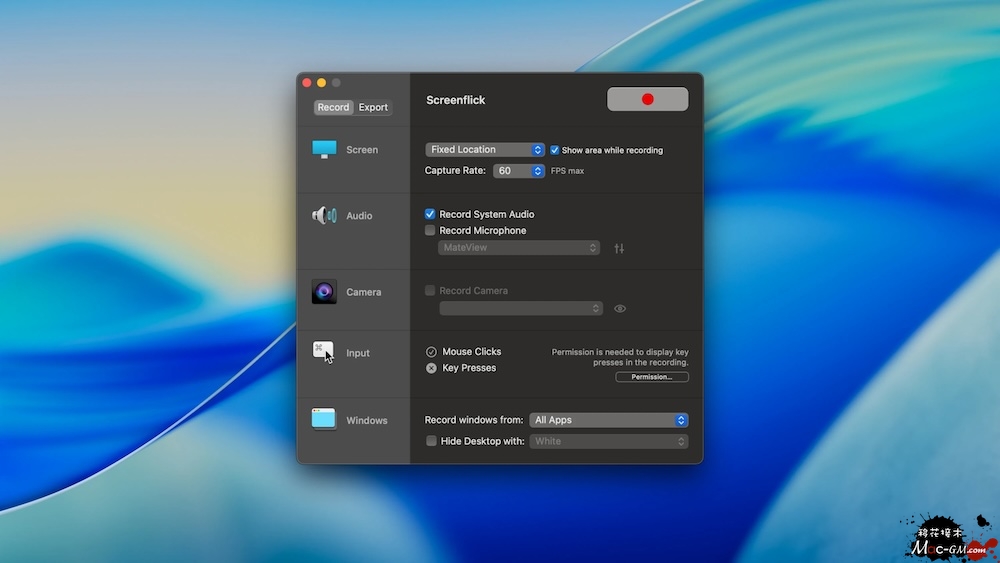Toggle the Key Presses option
The width and height of the screenshot is (1000, 563).
(431, 368)
